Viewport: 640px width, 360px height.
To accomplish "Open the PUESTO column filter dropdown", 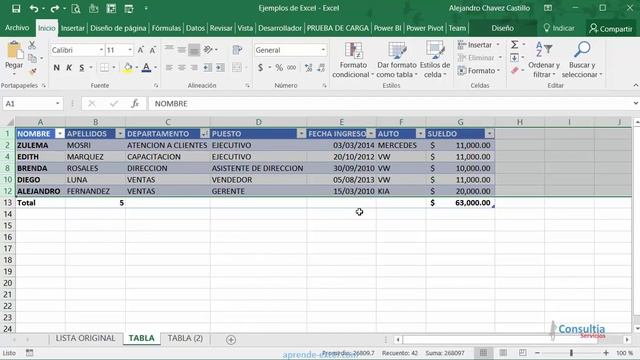I will tap(301, 134).
